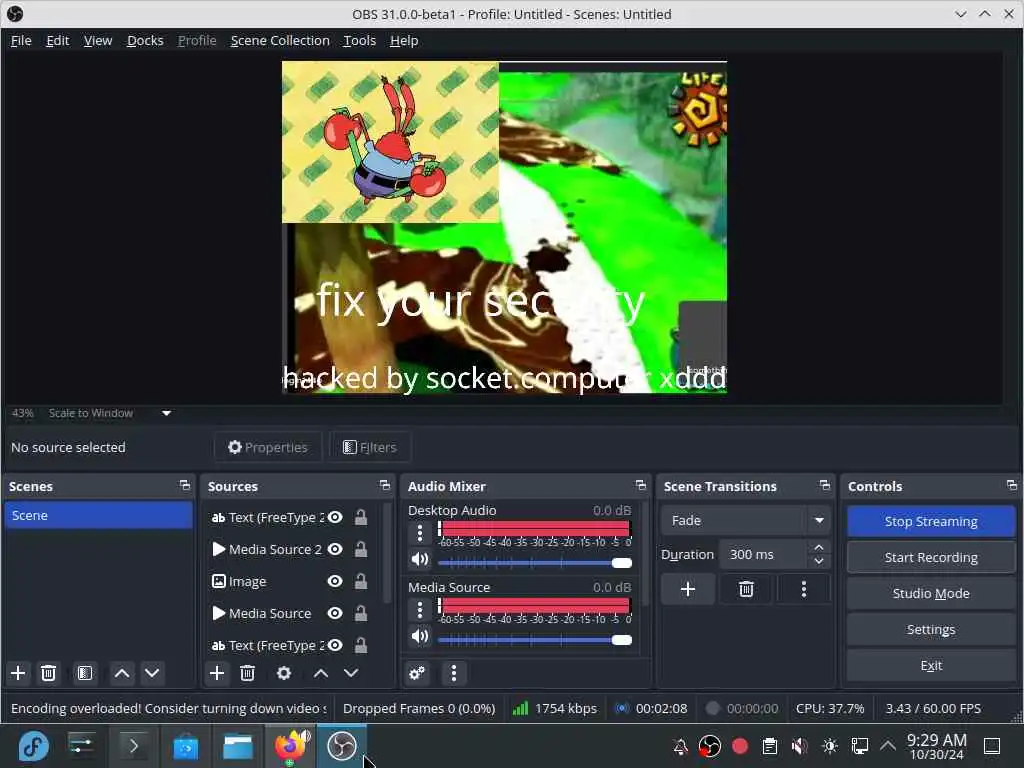Mute Media Source speaker icon
This screenshot has height=768, width=1024.
click(420, 636)
